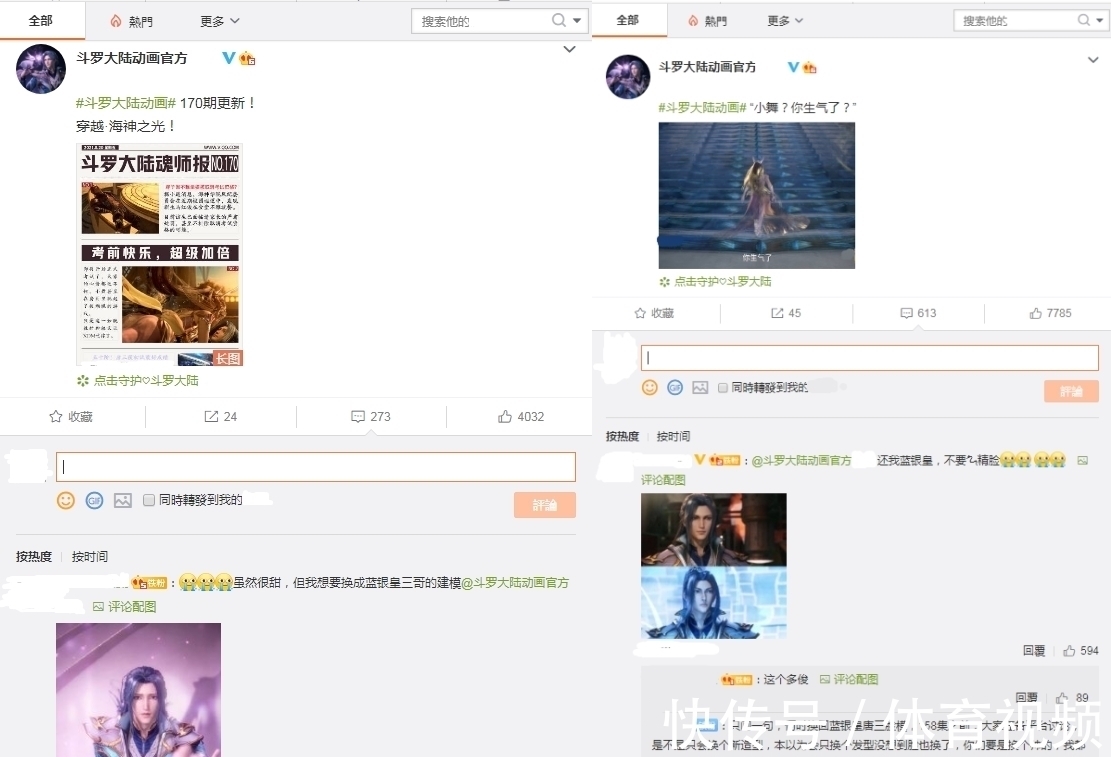Click the verified V badge beside 斗罗大陆动画官方
The image size is (1111, 757).
(229, 58)
